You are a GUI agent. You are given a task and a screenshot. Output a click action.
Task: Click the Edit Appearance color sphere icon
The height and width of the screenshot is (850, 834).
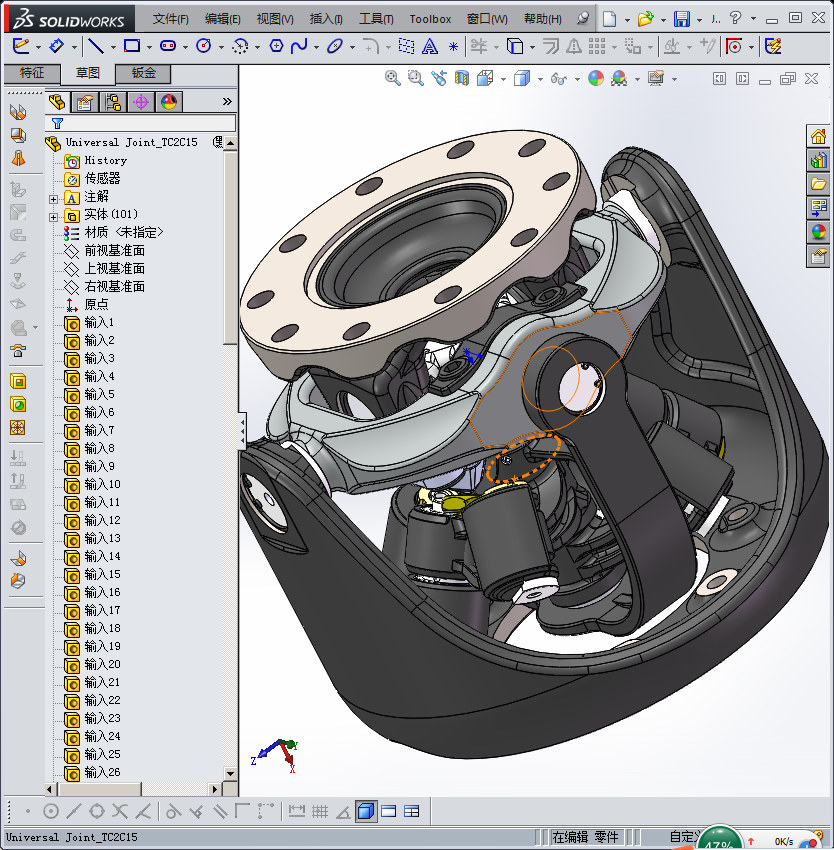(x=596, y=79)
